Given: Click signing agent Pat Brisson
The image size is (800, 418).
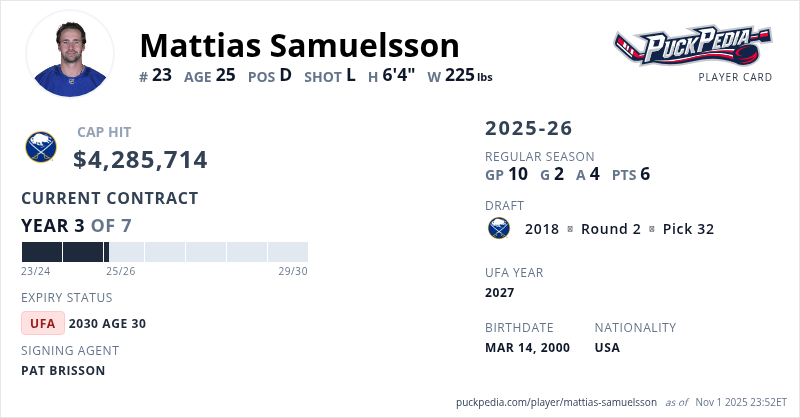Looking at the screenshot, I should coord(63,370).
